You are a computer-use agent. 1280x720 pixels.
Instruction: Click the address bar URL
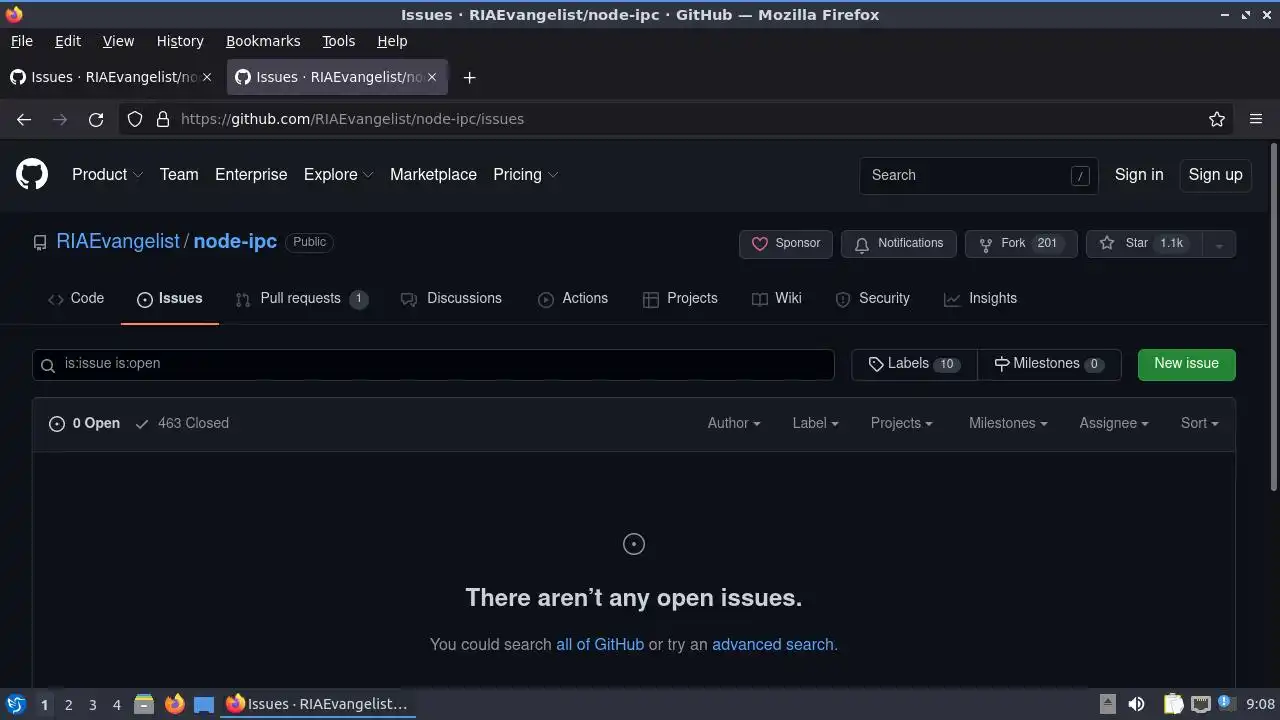352,119
